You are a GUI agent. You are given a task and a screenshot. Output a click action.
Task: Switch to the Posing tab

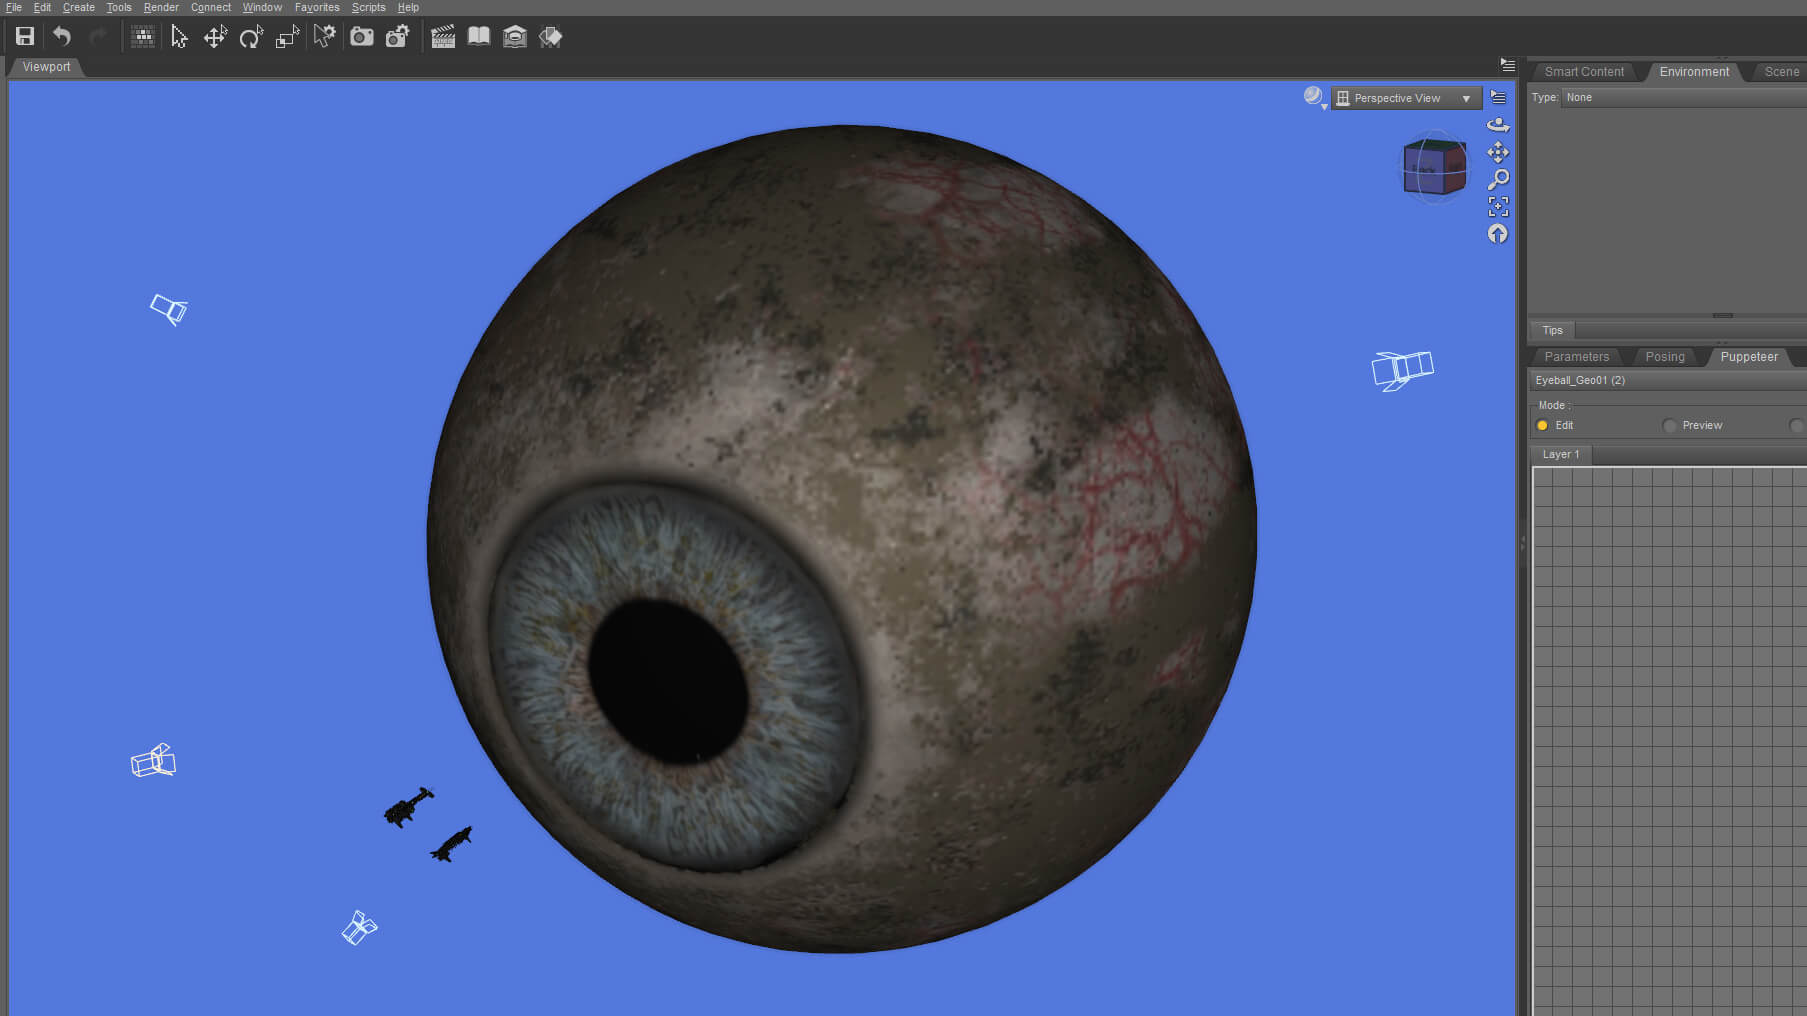tap(1665, 356)
